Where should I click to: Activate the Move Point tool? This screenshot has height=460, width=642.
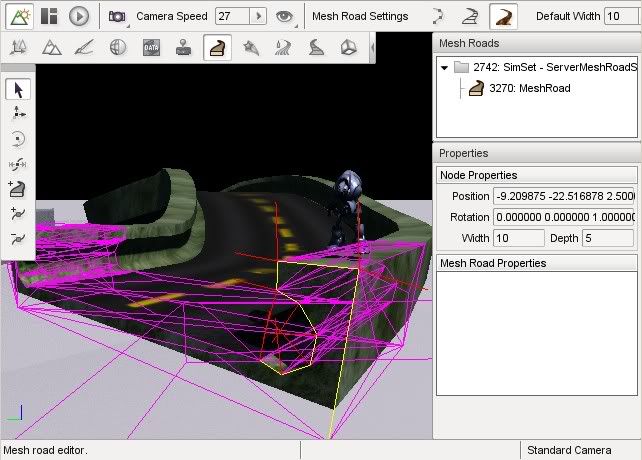18,114
